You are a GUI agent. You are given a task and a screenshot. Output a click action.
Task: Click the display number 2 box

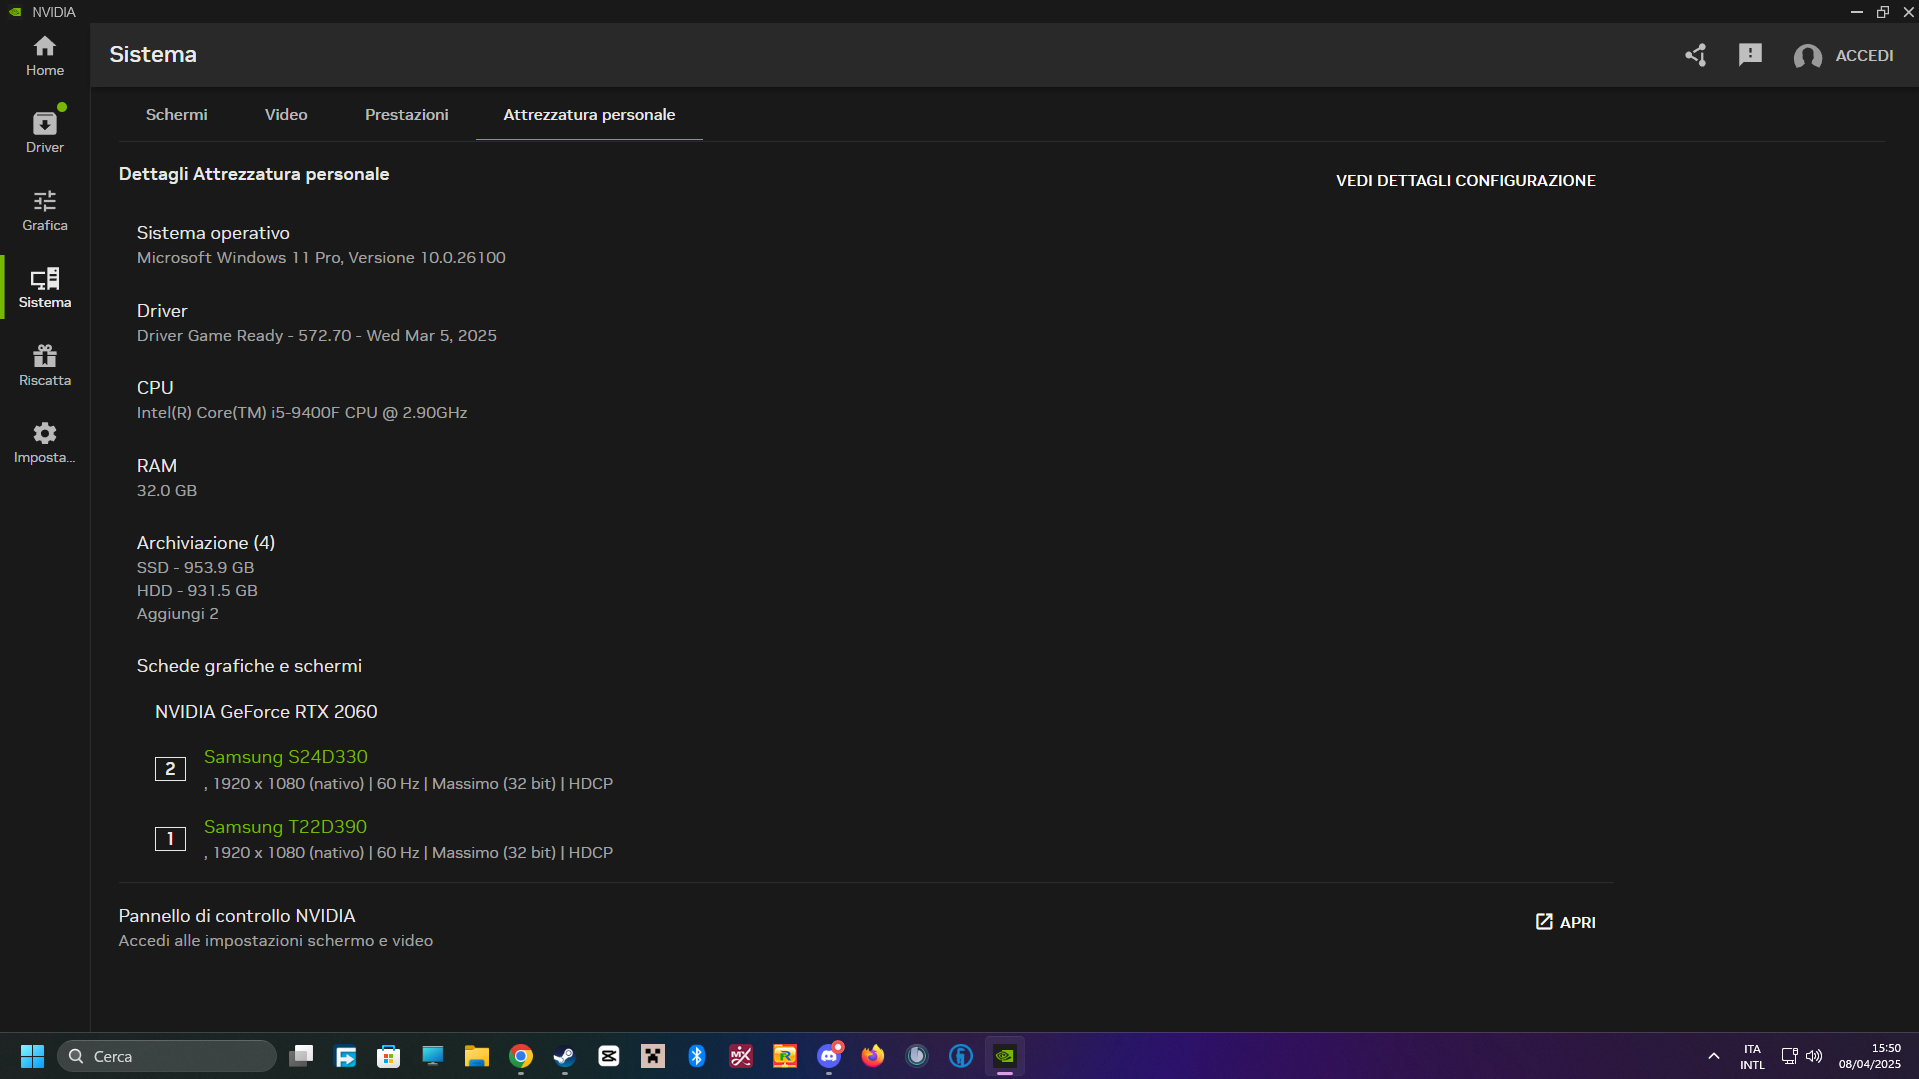point(170,769)
